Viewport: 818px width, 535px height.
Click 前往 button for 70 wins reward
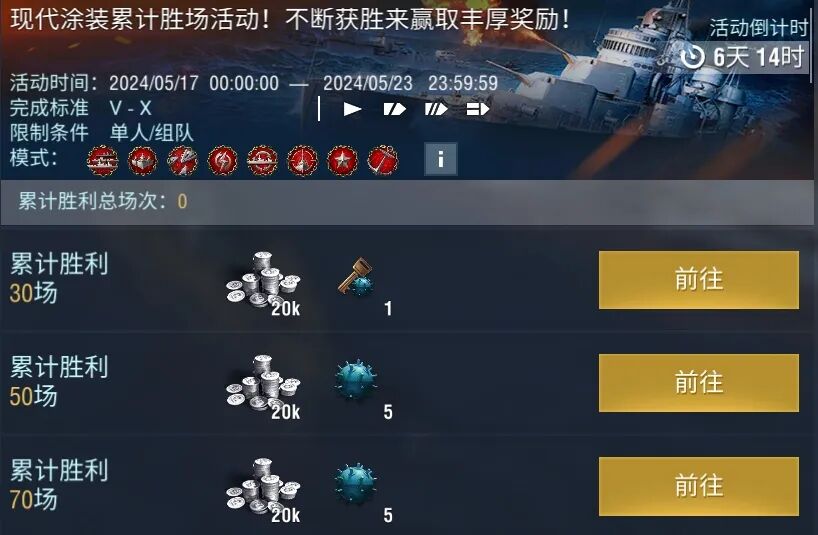click(x=699, y=486)
